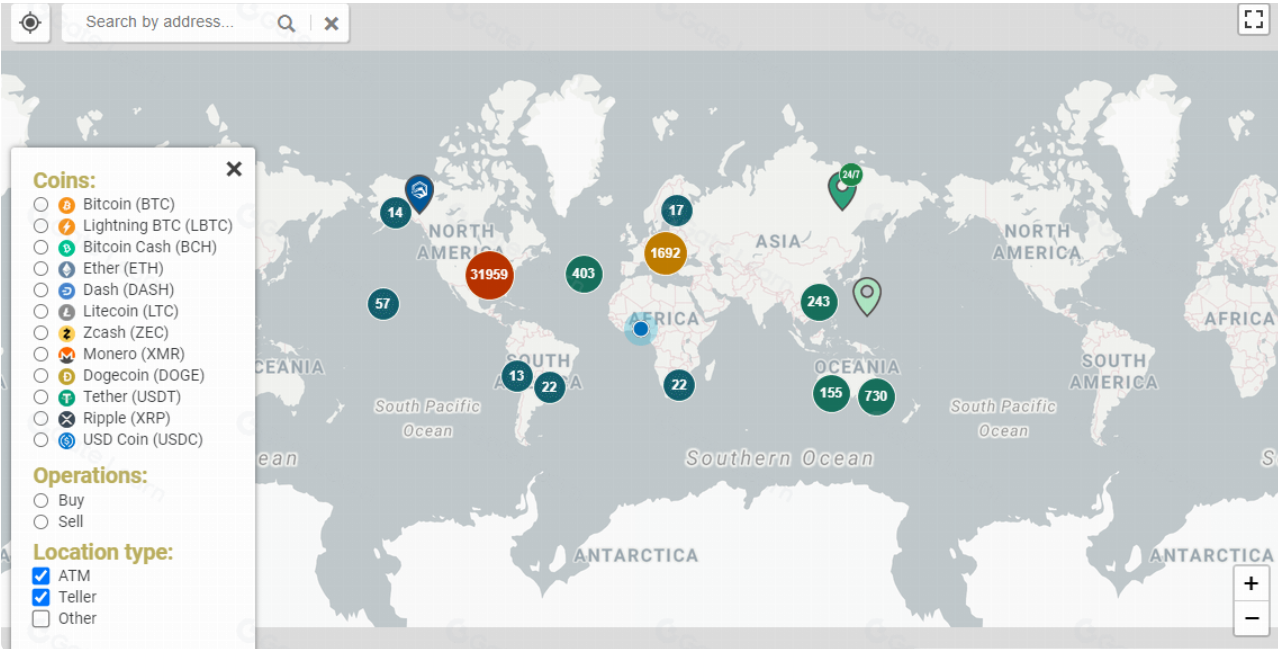Uncheck the ATM location type
Image resolution: width=1278 pixels, height=649 pixels.
pos(41,576)
